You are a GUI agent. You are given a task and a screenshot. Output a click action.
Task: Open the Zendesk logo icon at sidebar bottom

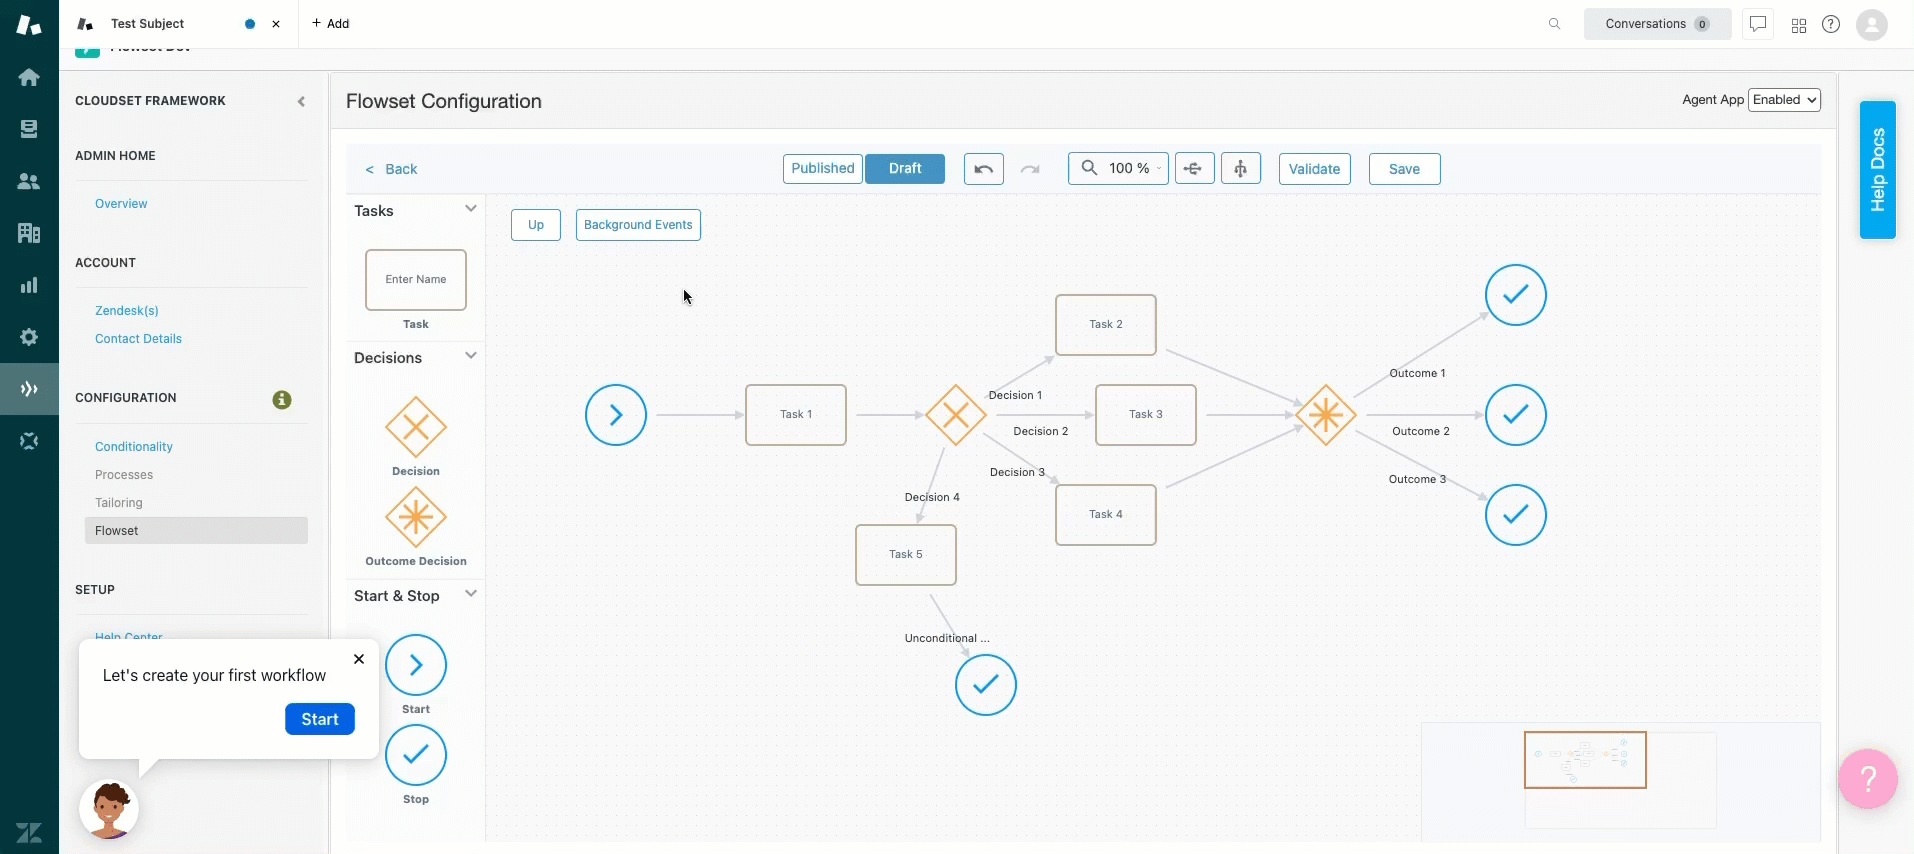pos(29,832)
